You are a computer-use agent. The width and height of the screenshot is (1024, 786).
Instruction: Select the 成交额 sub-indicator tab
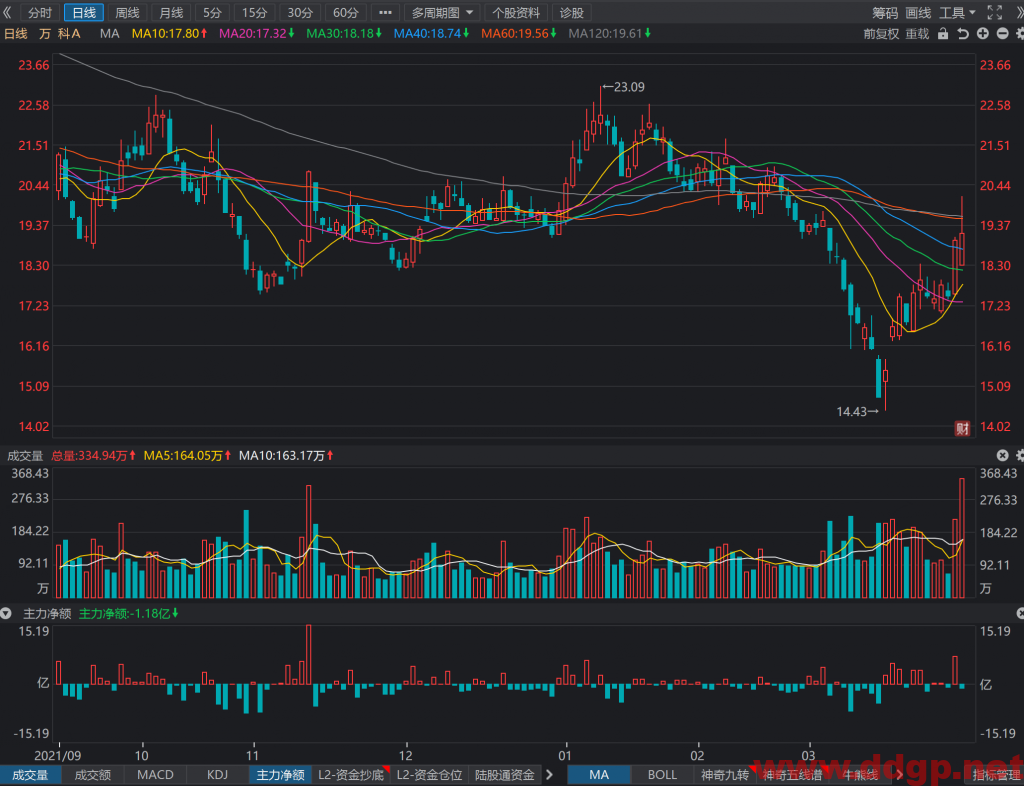93,775
